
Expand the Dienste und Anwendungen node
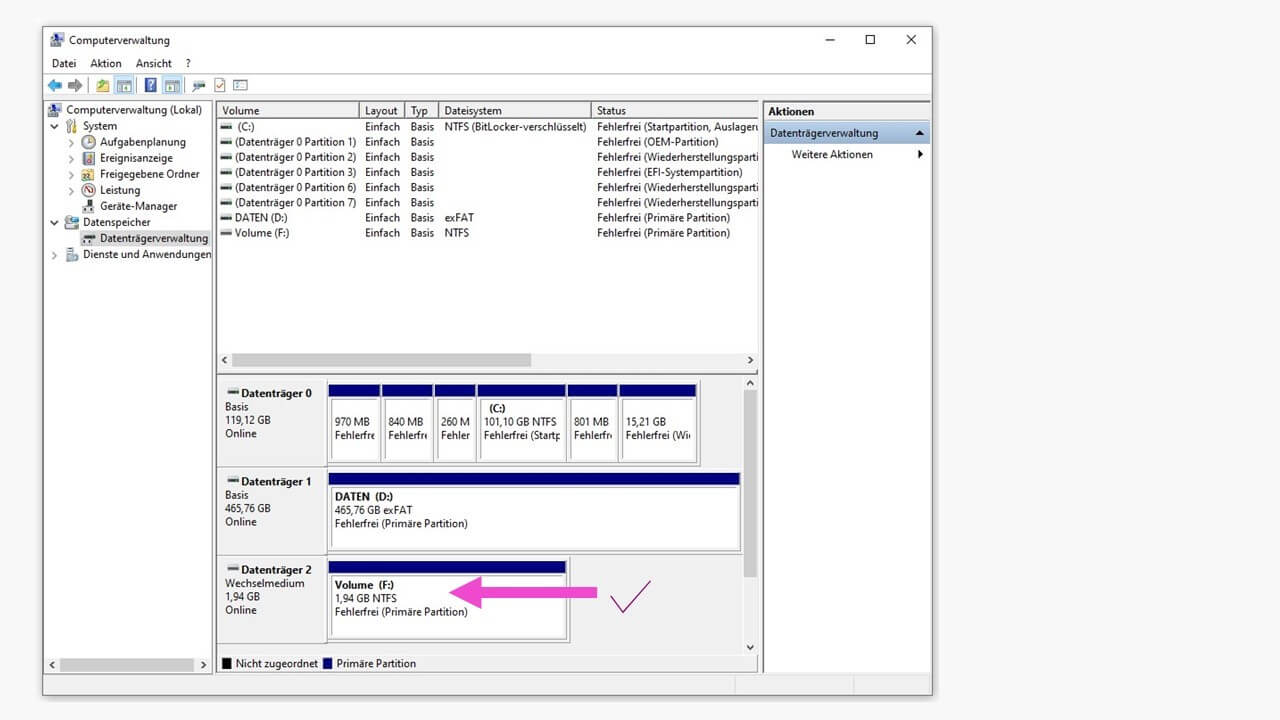pos(55,254)
